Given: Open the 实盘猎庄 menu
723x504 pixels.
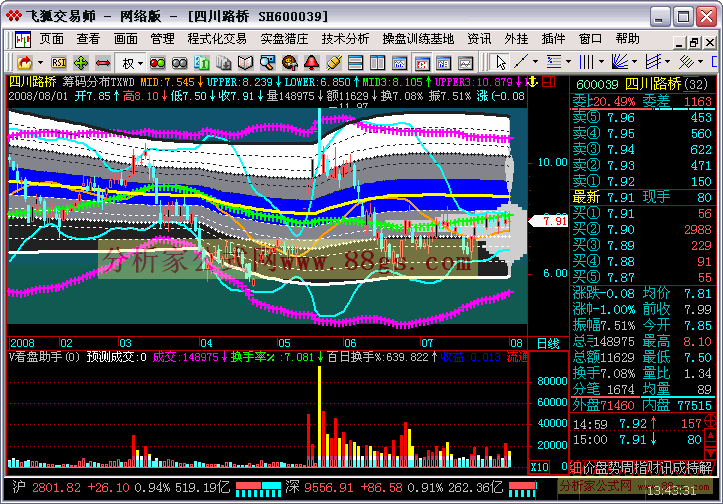Looking at the screenshot, I should 284,39.
